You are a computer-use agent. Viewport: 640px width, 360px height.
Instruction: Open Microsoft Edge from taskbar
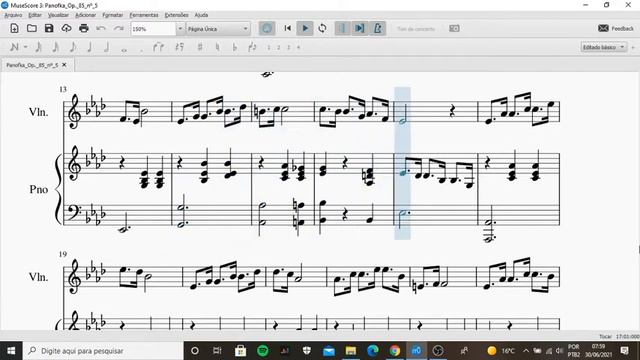(372, 351)
